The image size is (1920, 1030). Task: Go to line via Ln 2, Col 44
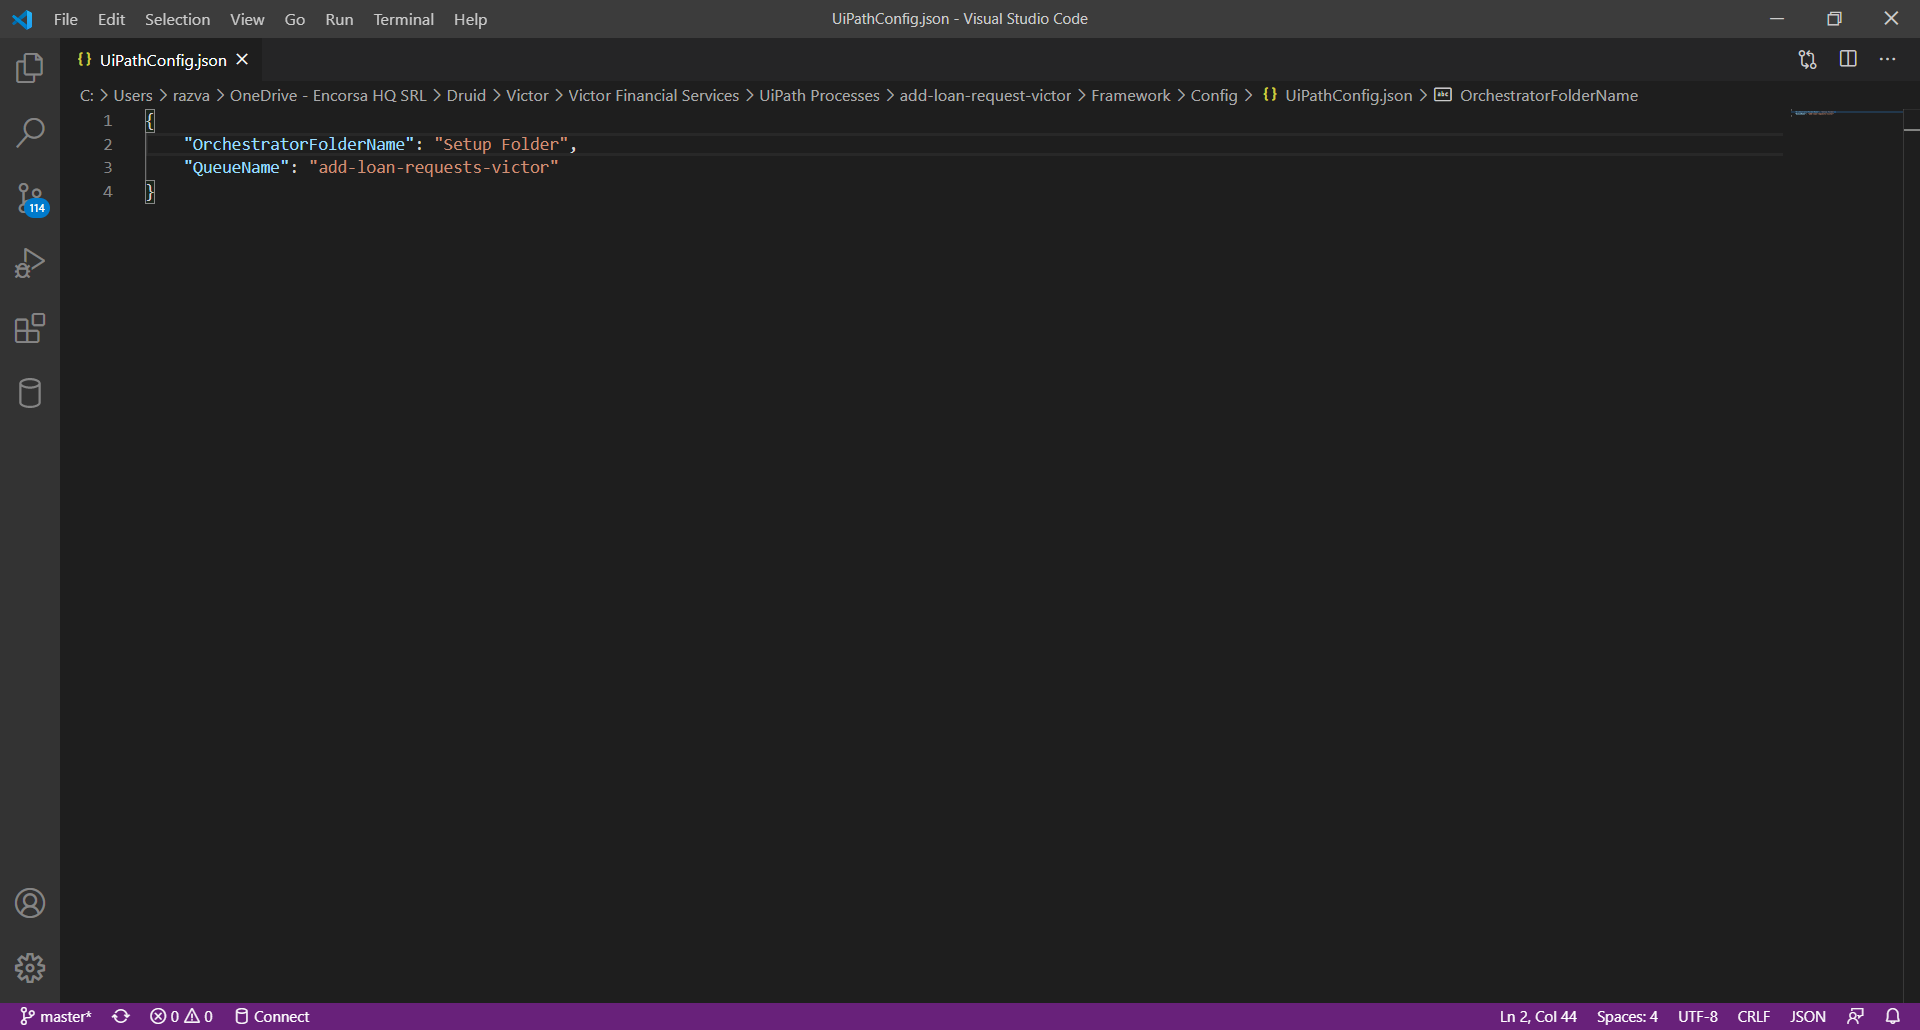pos(1538,1016)
